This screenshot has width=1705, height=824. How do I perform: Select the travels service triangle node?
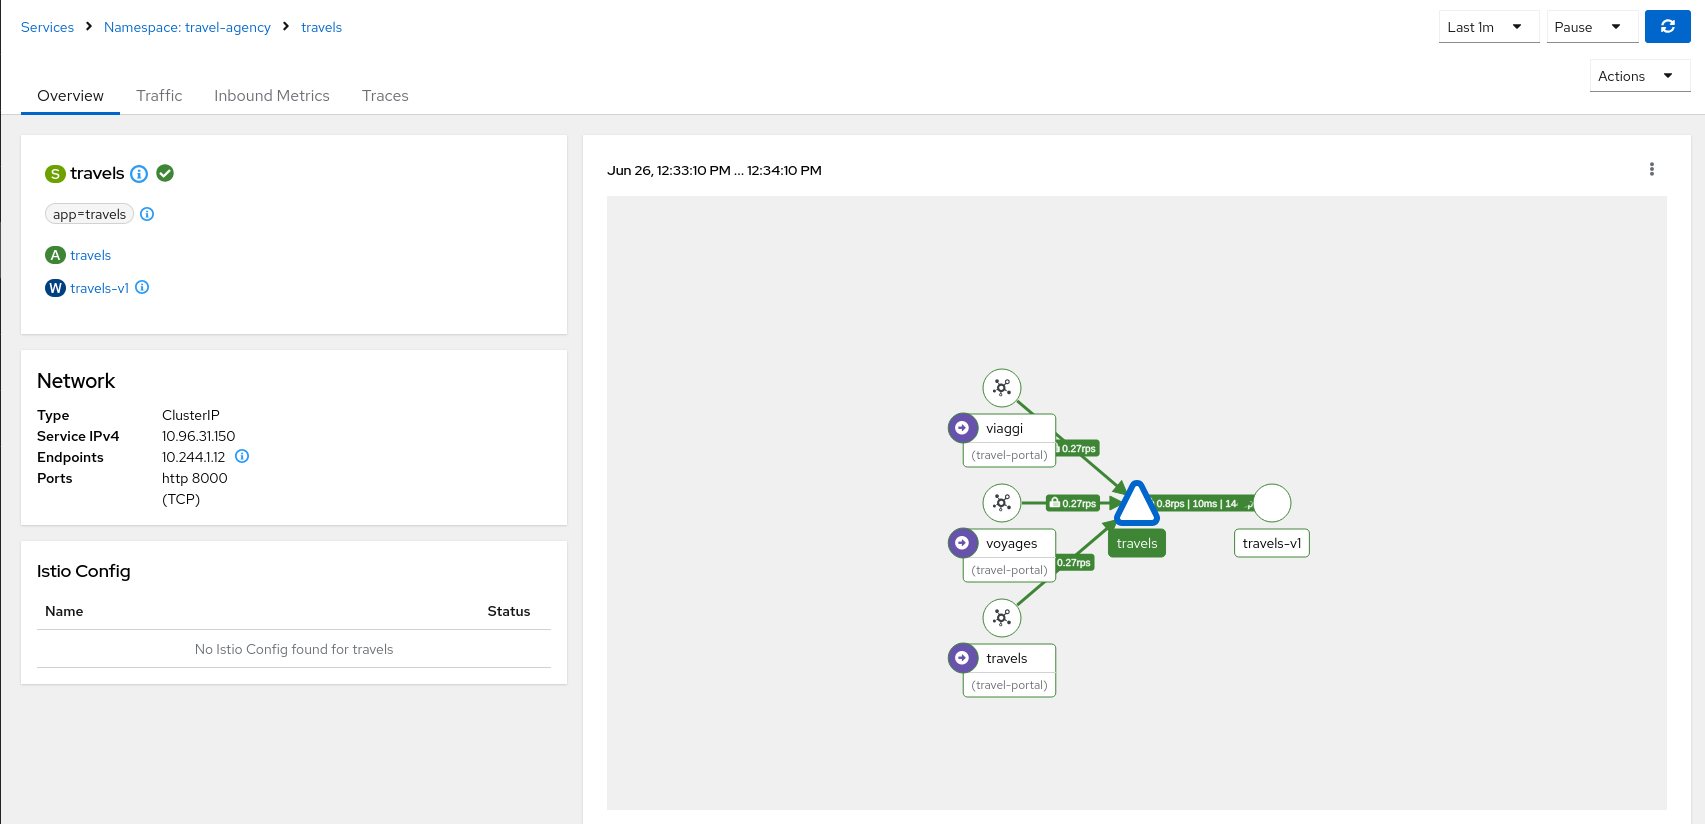point(1136,505)
